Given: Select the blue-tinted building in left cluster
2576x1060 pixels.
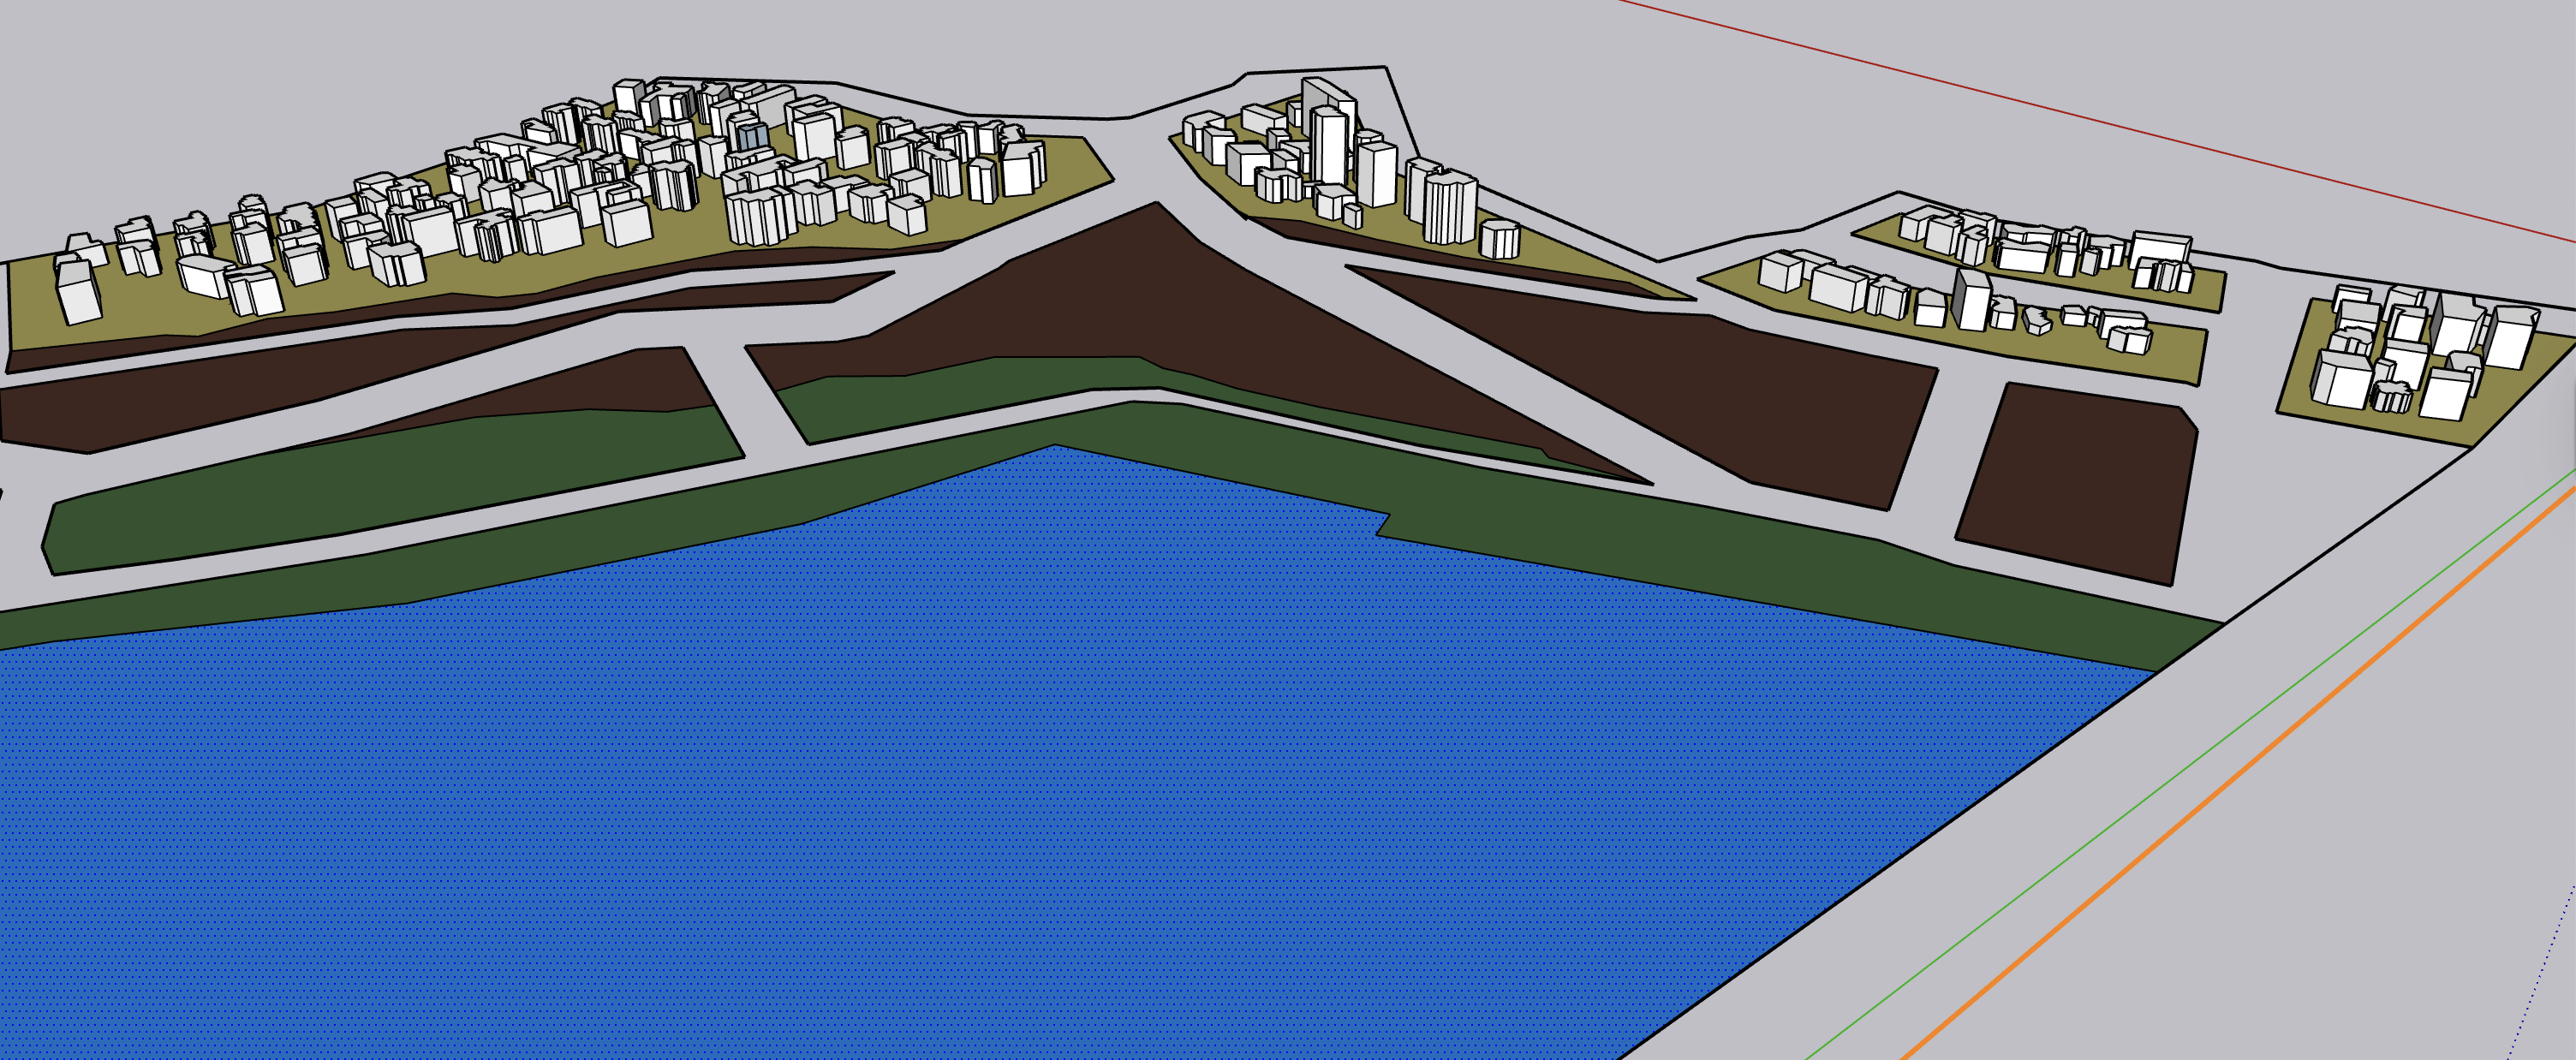Looking at the screenshot, I should [752, 136].
